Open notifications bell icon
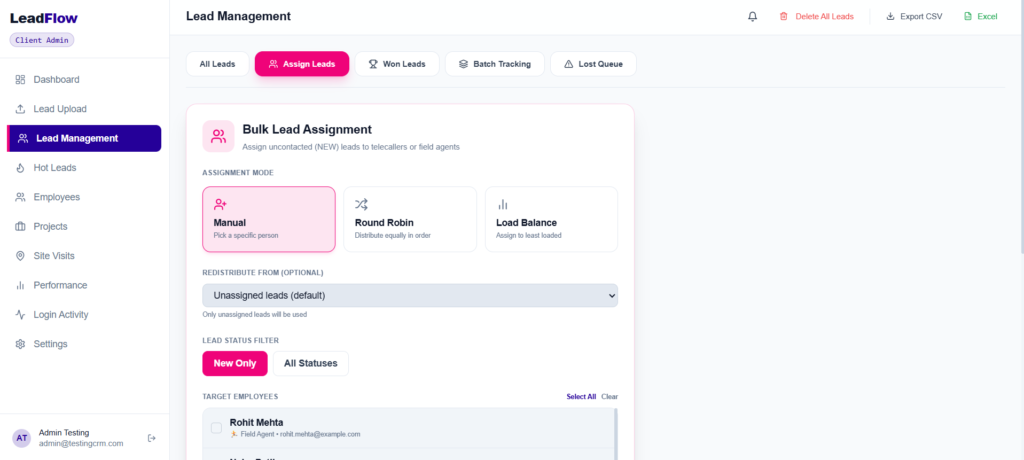This screenshot has width=1024, height=460. point(752,16)
